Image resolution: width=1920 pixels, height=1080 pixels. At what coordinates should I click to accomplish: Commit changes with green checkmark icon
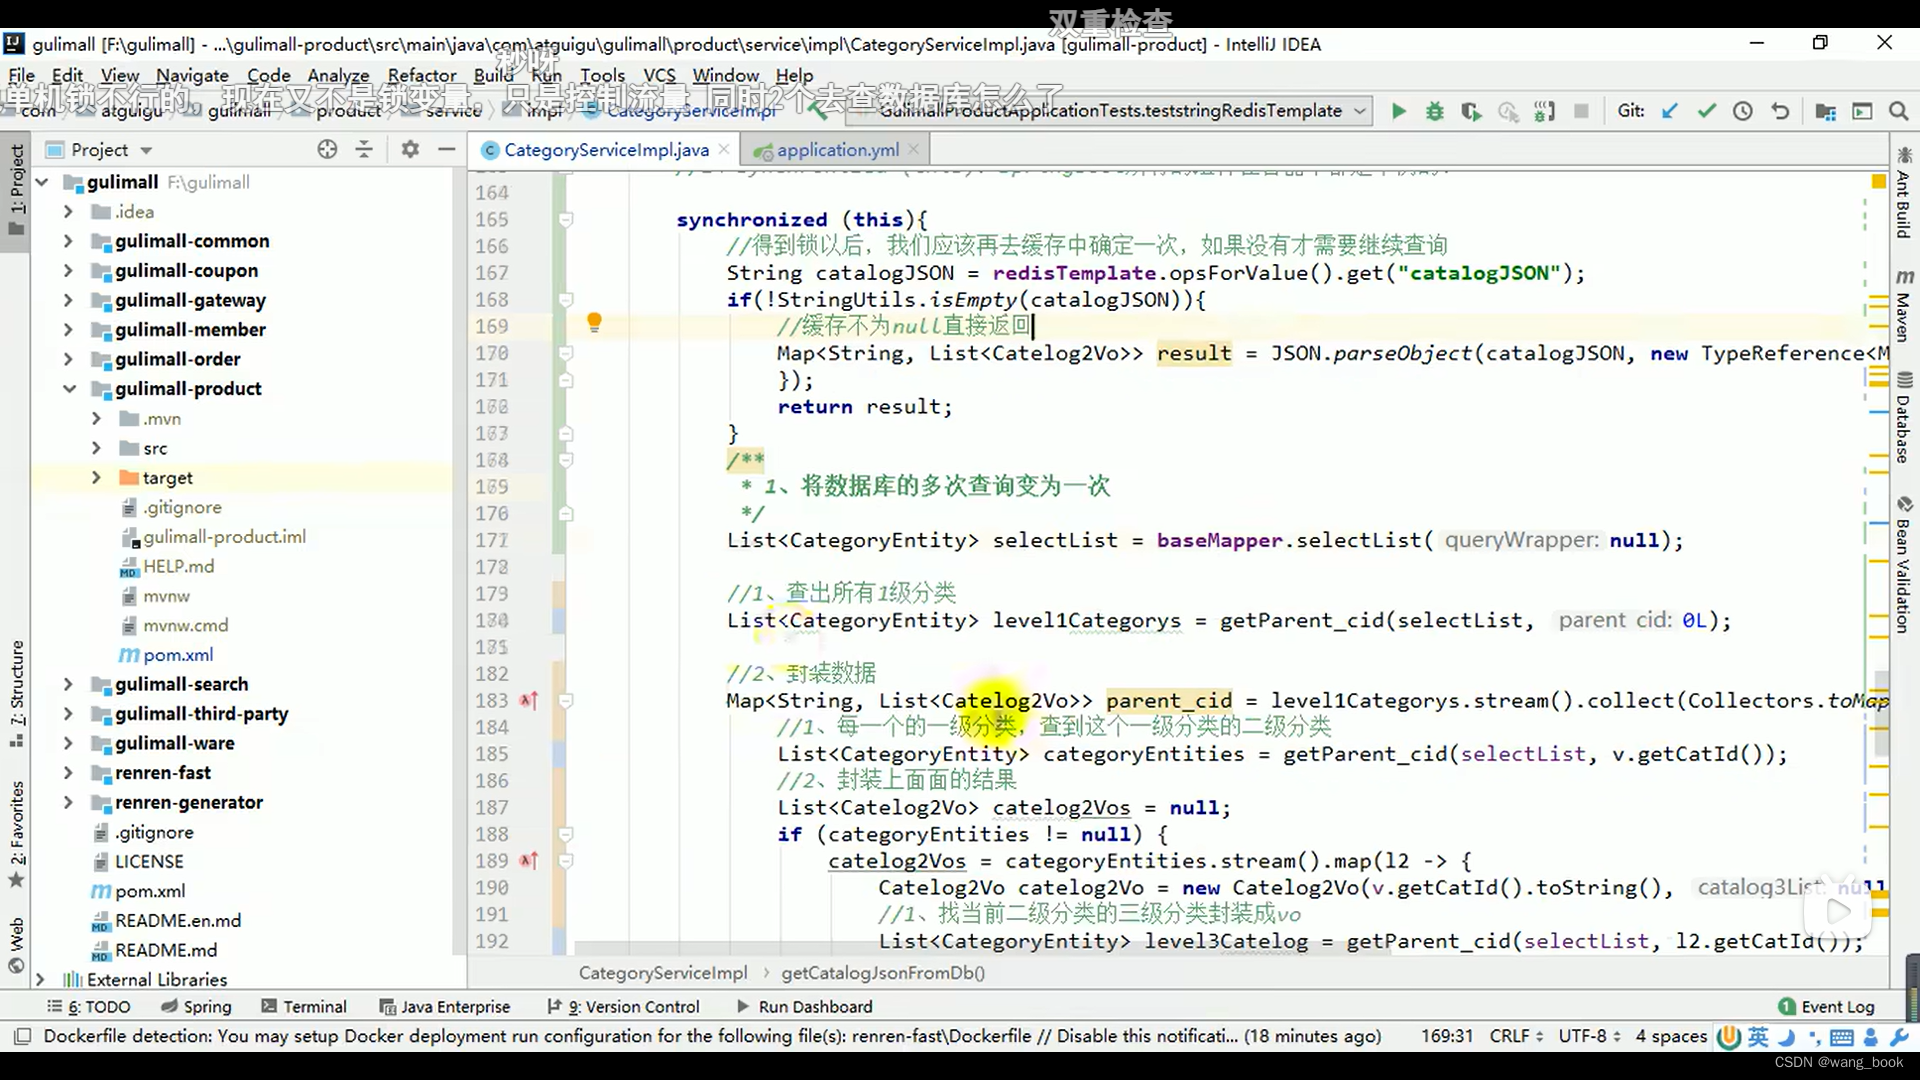[x=1706, y=111]
